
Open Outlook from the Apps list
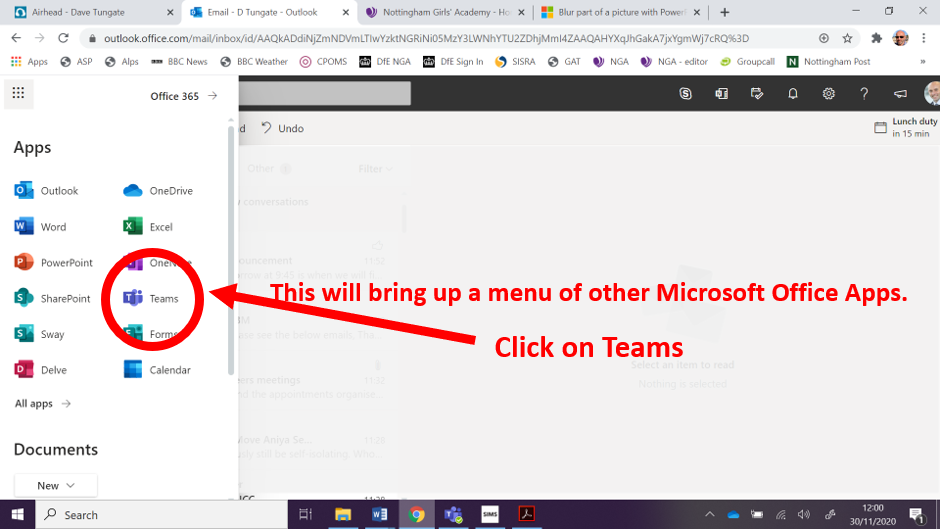pyautogui.click(x=46, y=191)
